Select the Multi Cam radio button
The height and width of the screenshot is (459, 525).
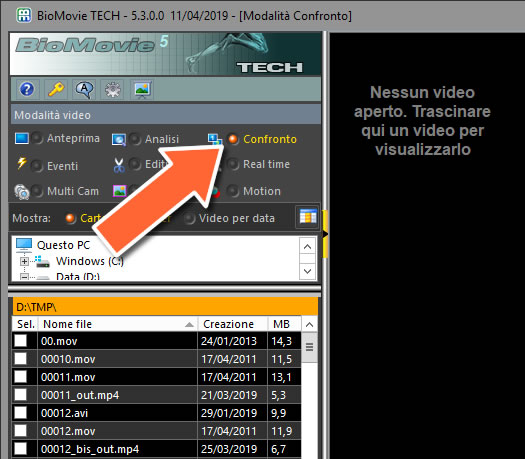[x=37, y=191]
